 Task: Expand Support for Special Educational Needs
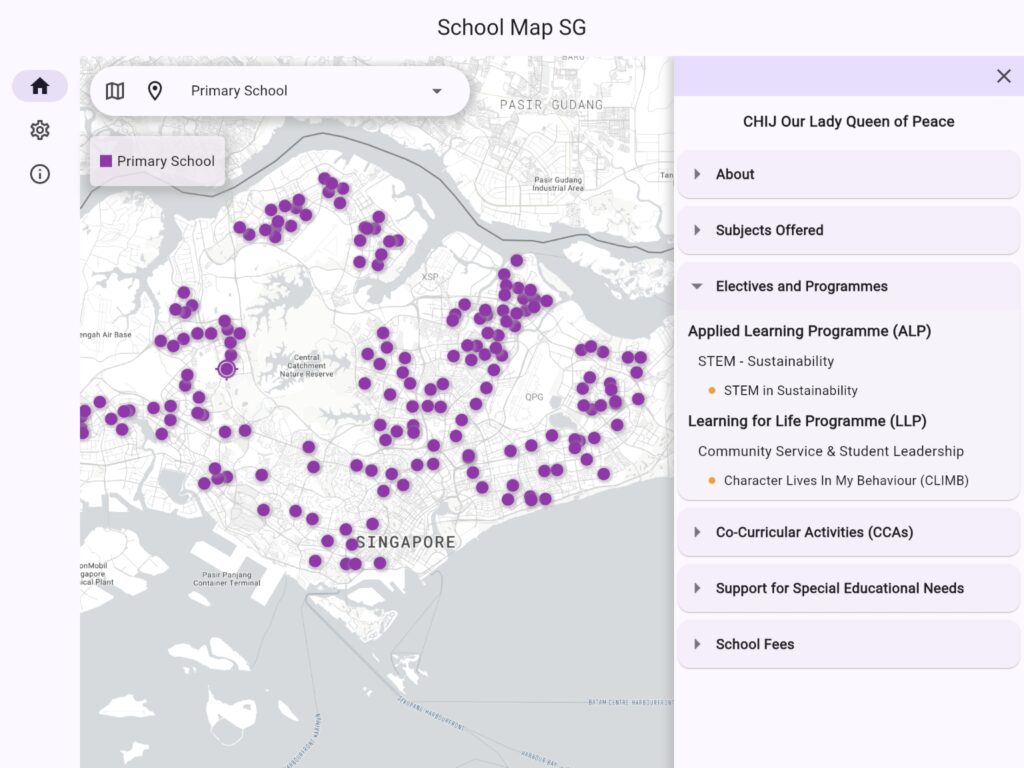tap(848, 588)
